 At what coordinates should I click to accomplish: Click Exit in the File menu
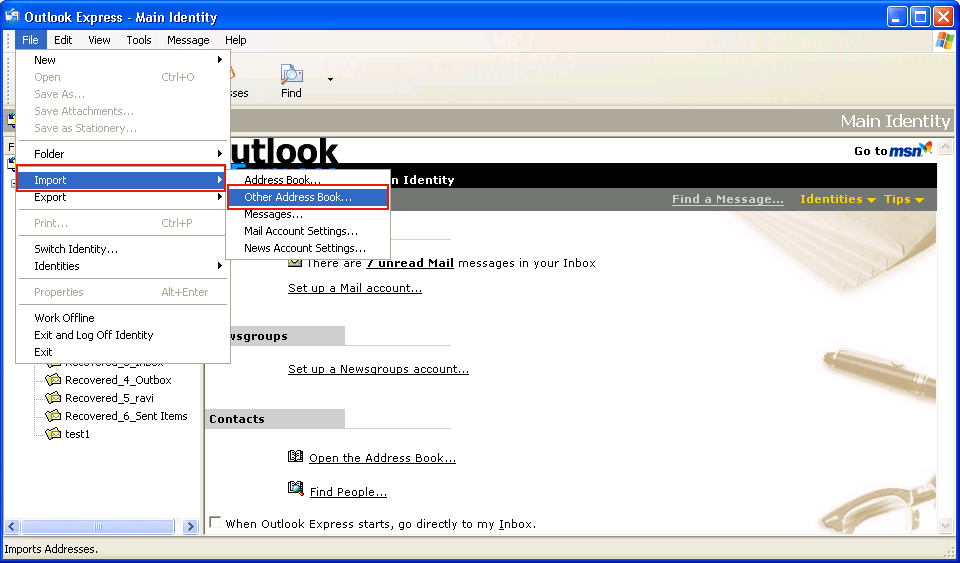(122, 352)
